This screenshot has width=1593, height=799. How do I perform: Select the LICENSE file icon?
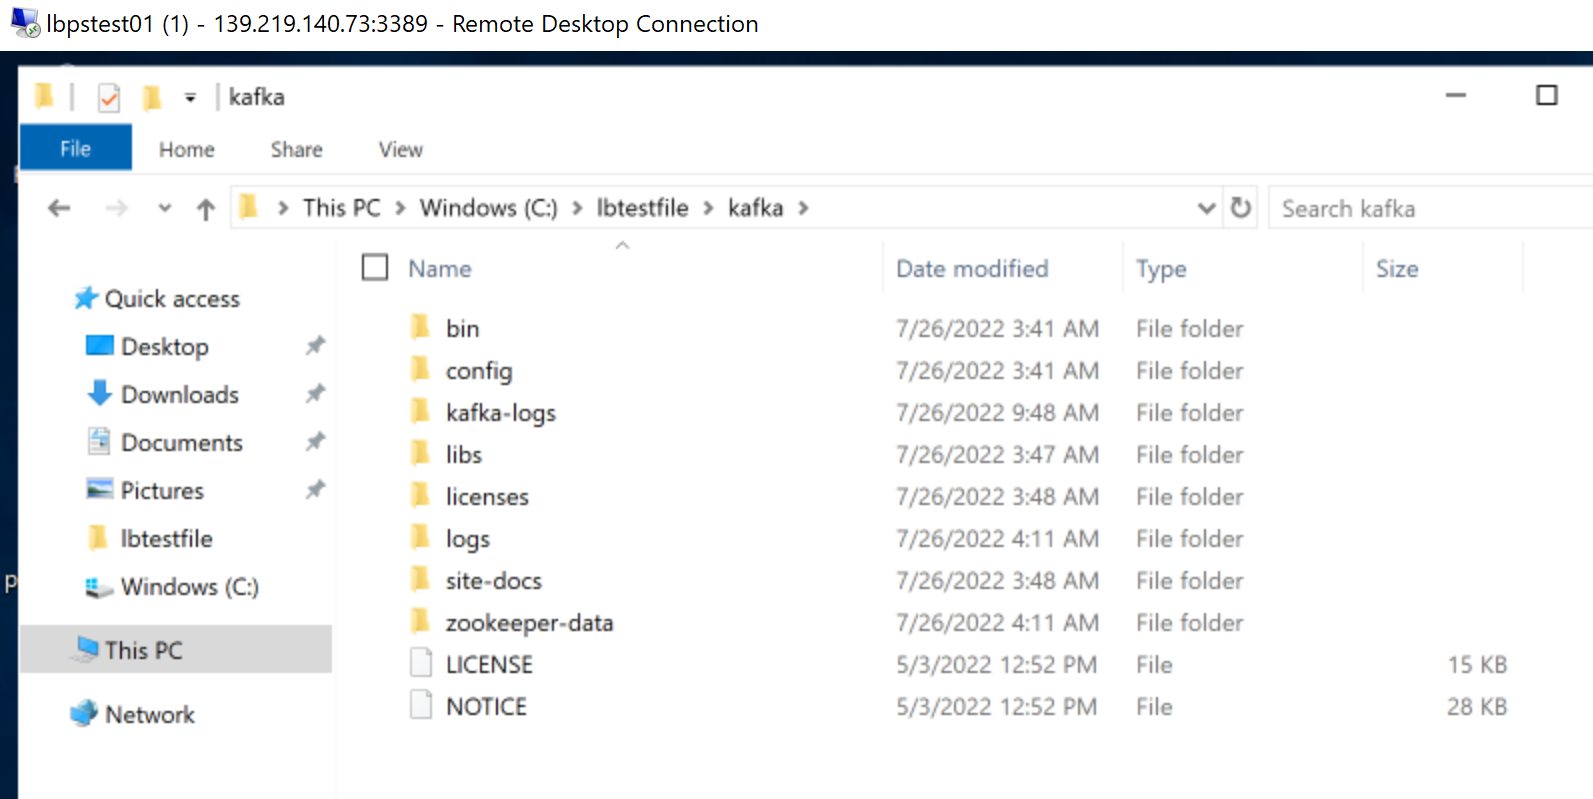coord(421,664)
